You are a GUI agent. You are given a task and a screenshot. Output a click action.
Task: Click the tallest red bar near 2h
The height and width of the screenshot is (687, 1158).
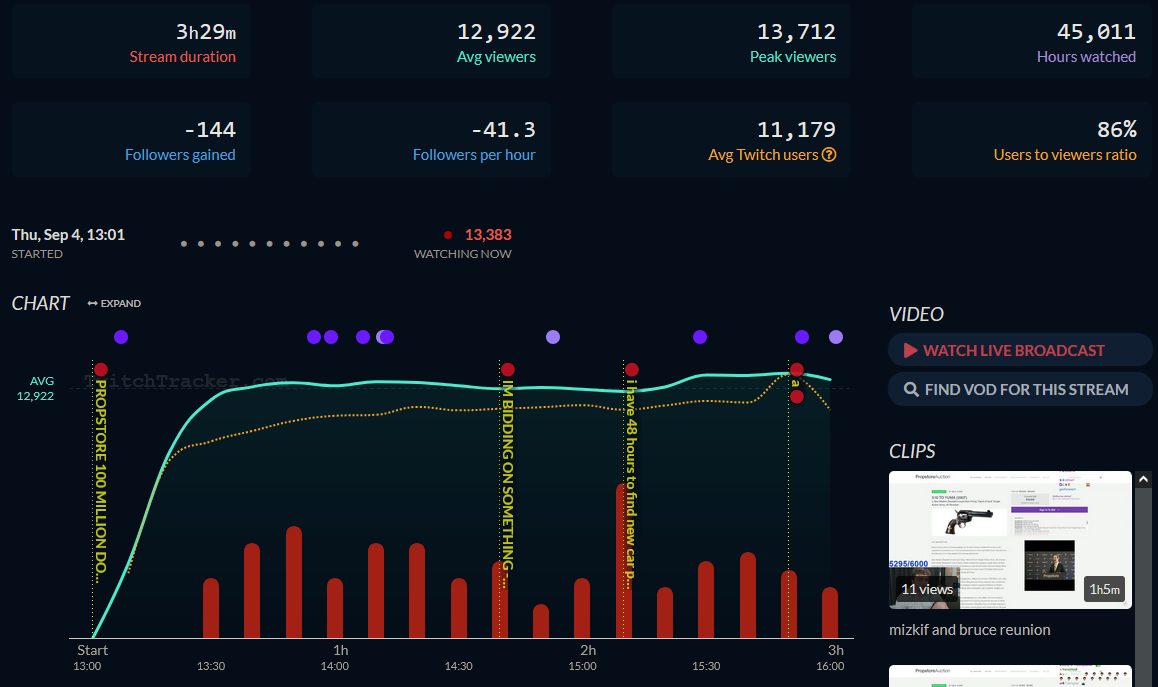pyautogui.click(x=621, y=561)
